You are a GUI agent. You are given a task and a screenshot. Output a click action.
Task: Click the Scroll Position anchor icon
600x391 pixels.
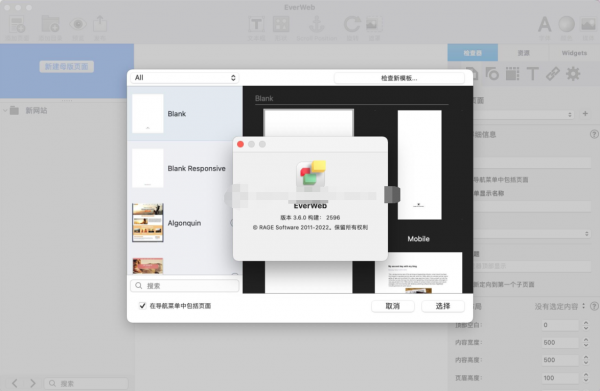(x=316, y=24)
